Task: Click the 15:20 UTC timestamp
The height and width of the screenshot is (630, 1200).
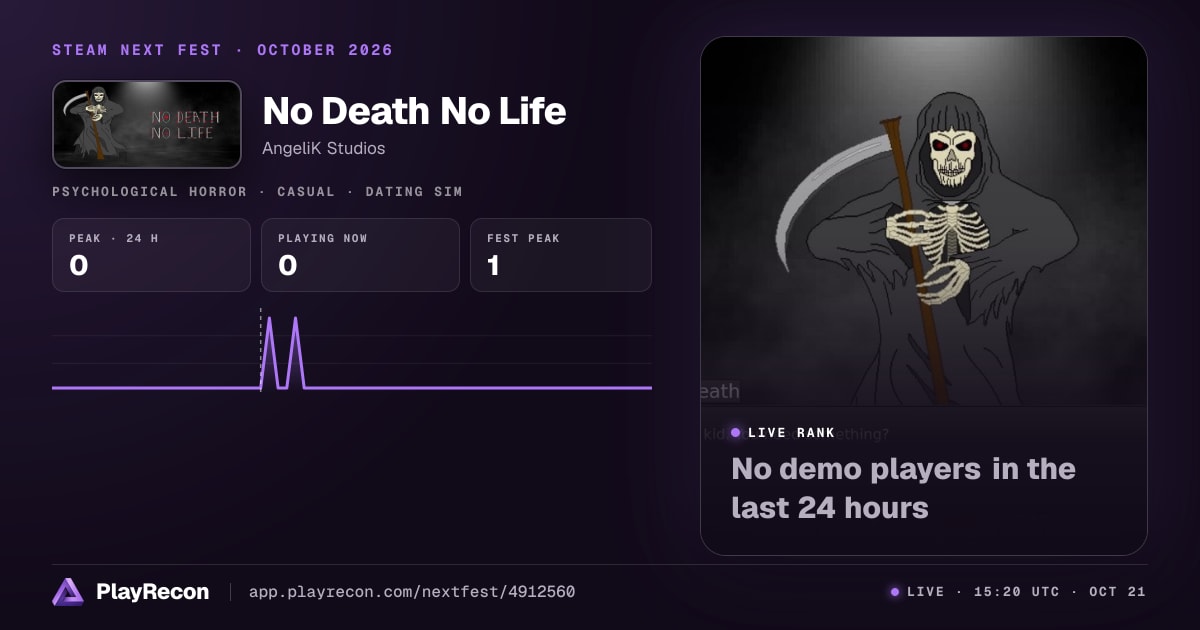Action: (1016, 592)
